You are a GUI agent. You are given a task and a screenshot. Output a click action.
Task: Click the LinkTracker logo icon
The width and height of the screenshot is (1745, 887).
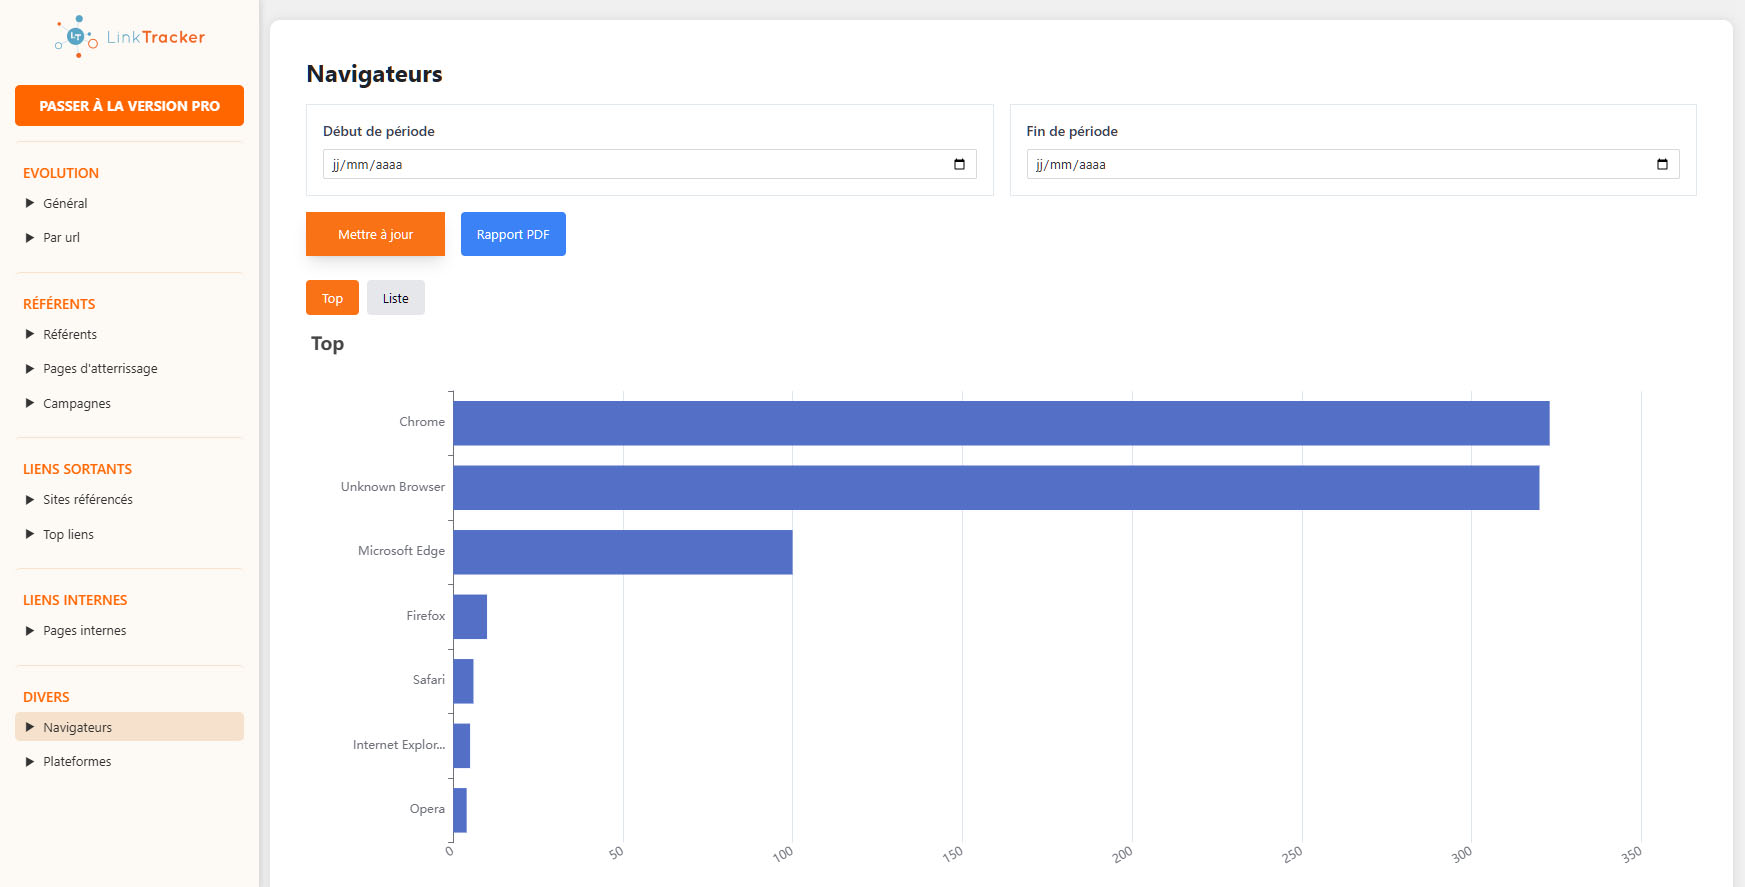coord(76,37)
